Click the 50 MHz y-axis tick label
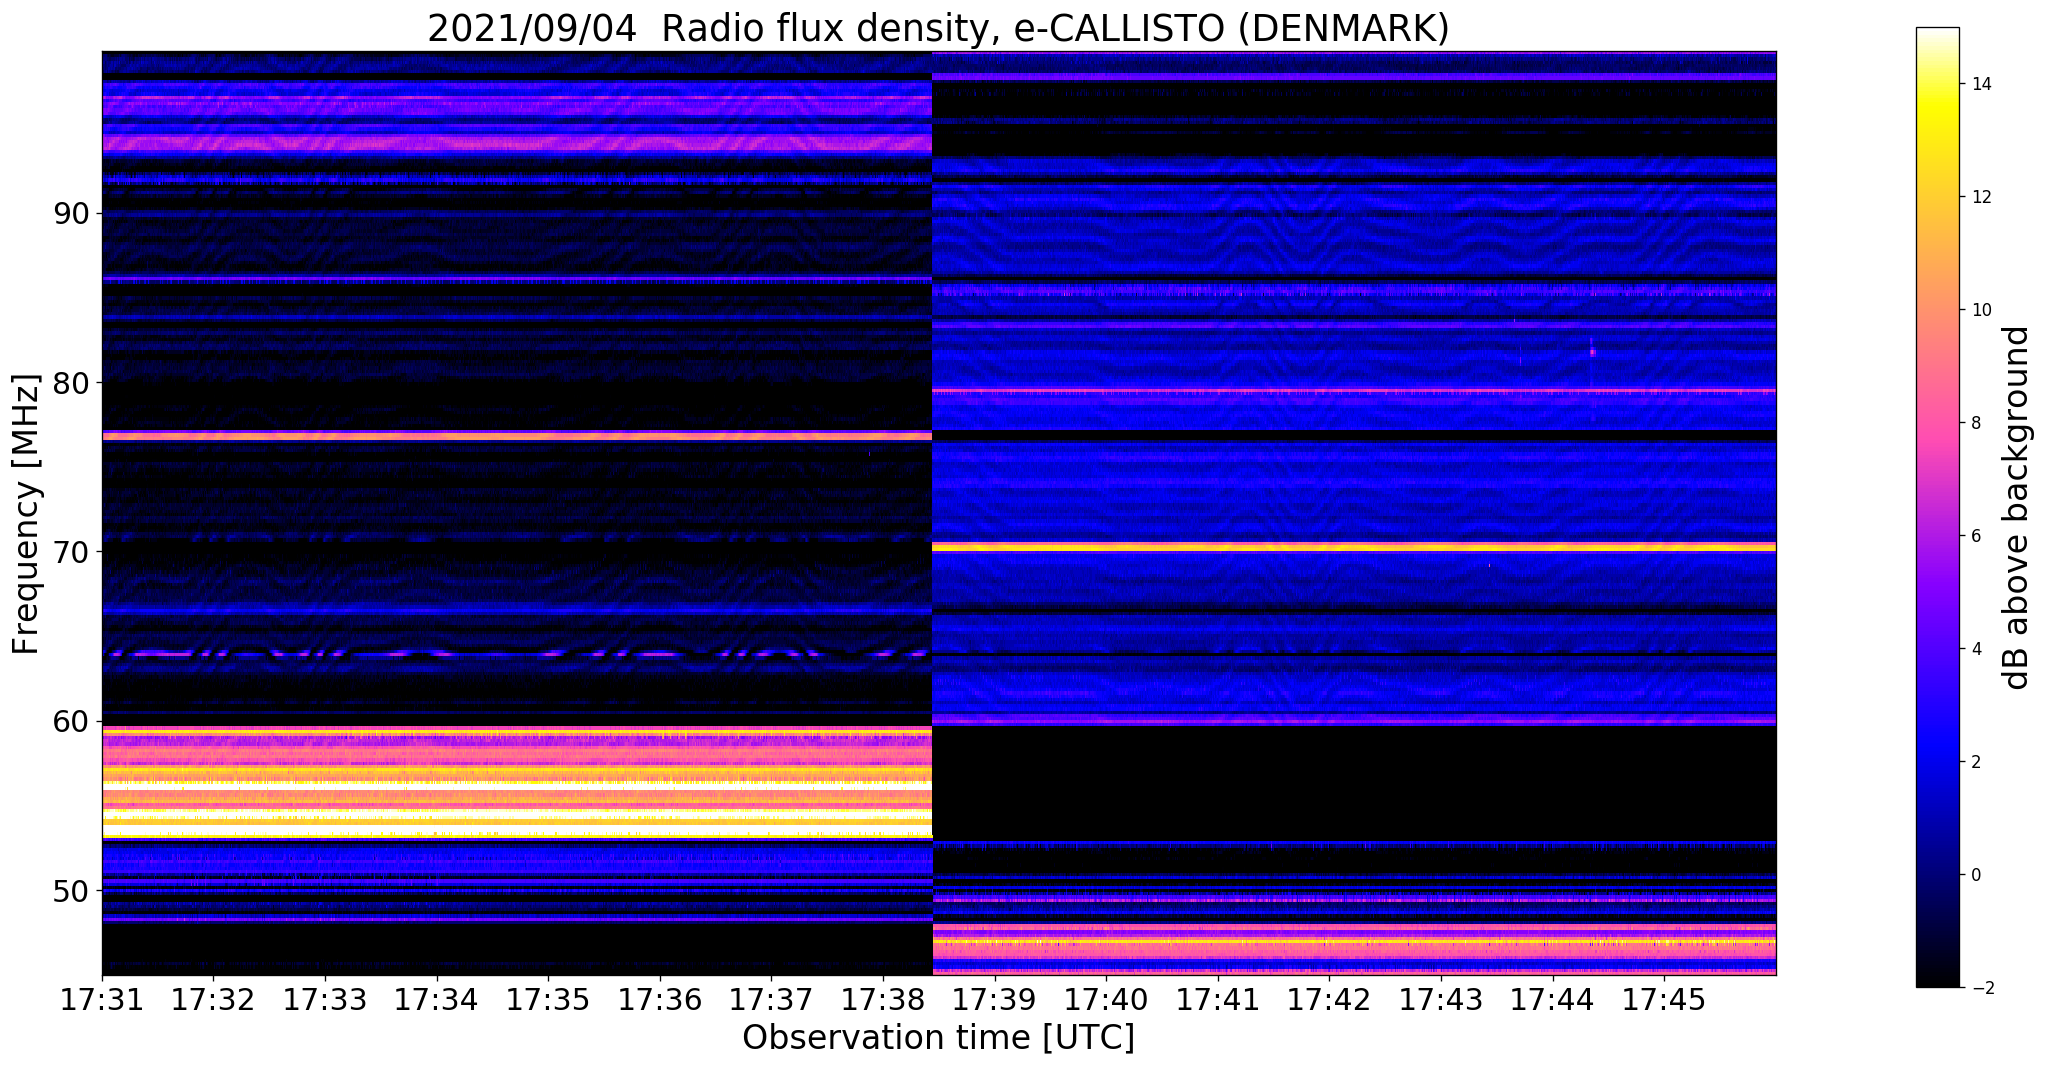2047x1067 pixels. [x=69, y=890]
